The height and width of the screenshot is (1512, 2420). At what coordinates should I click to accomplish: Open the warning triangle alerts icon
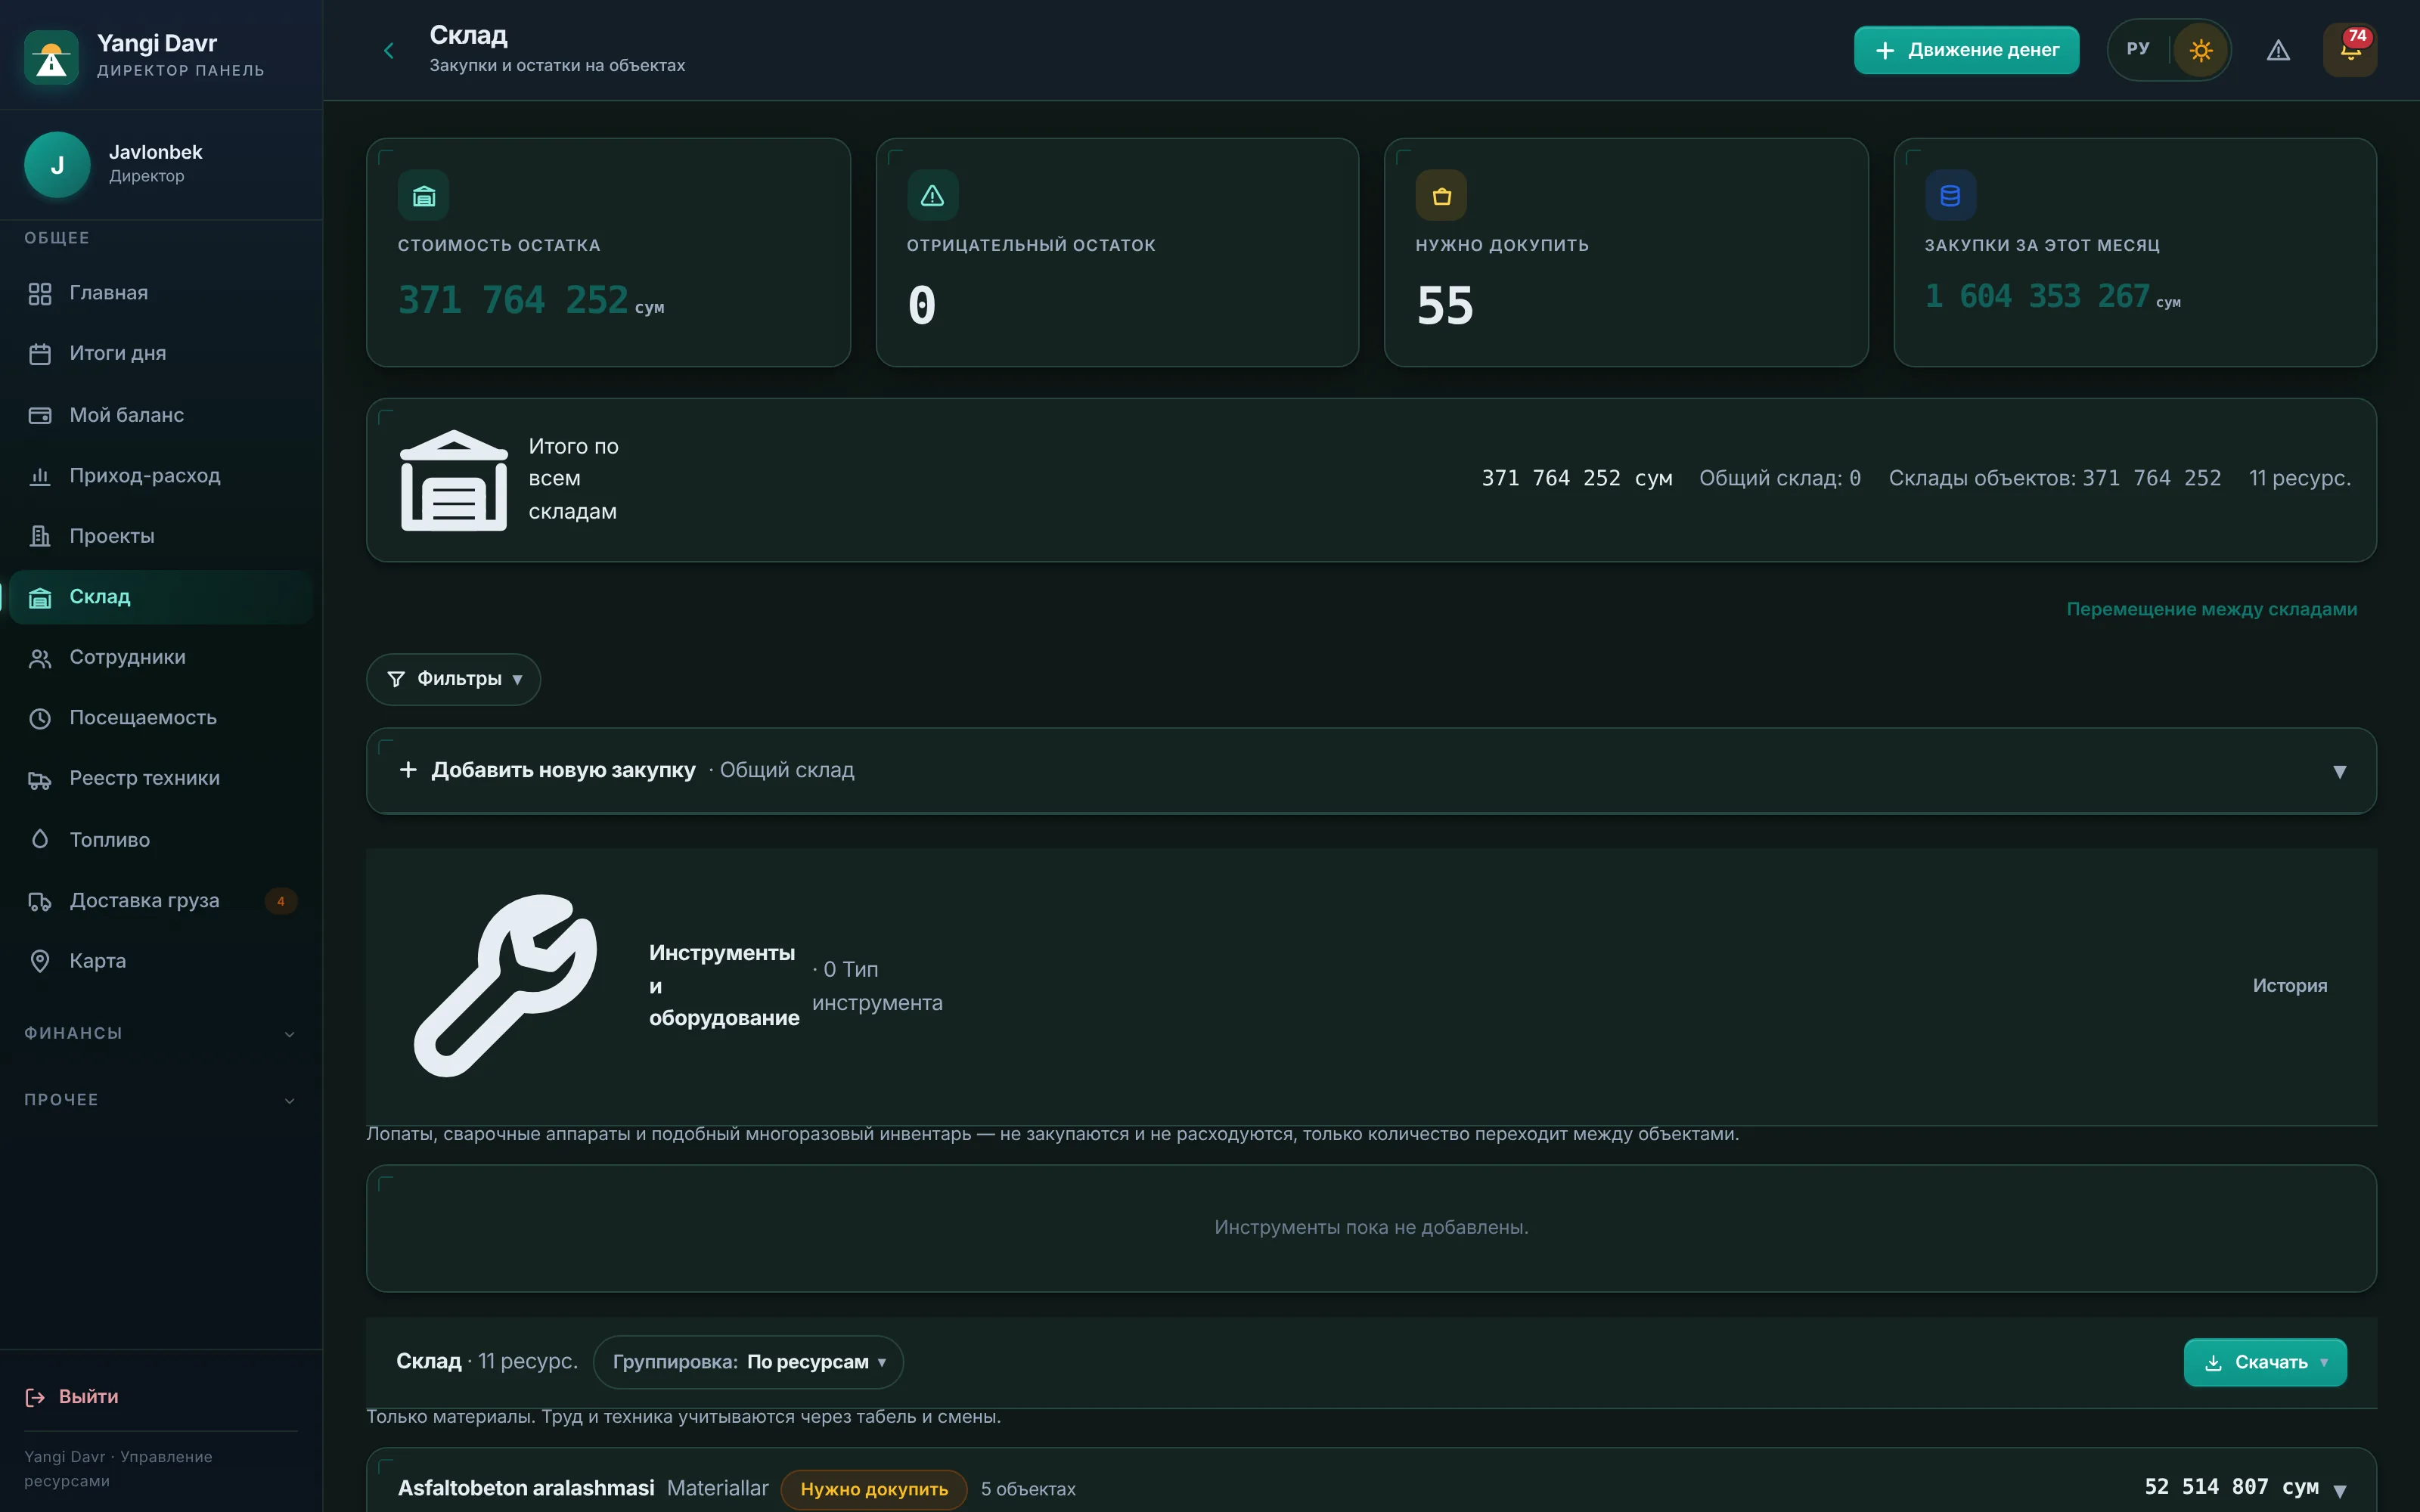click(x=2278, y=50)
